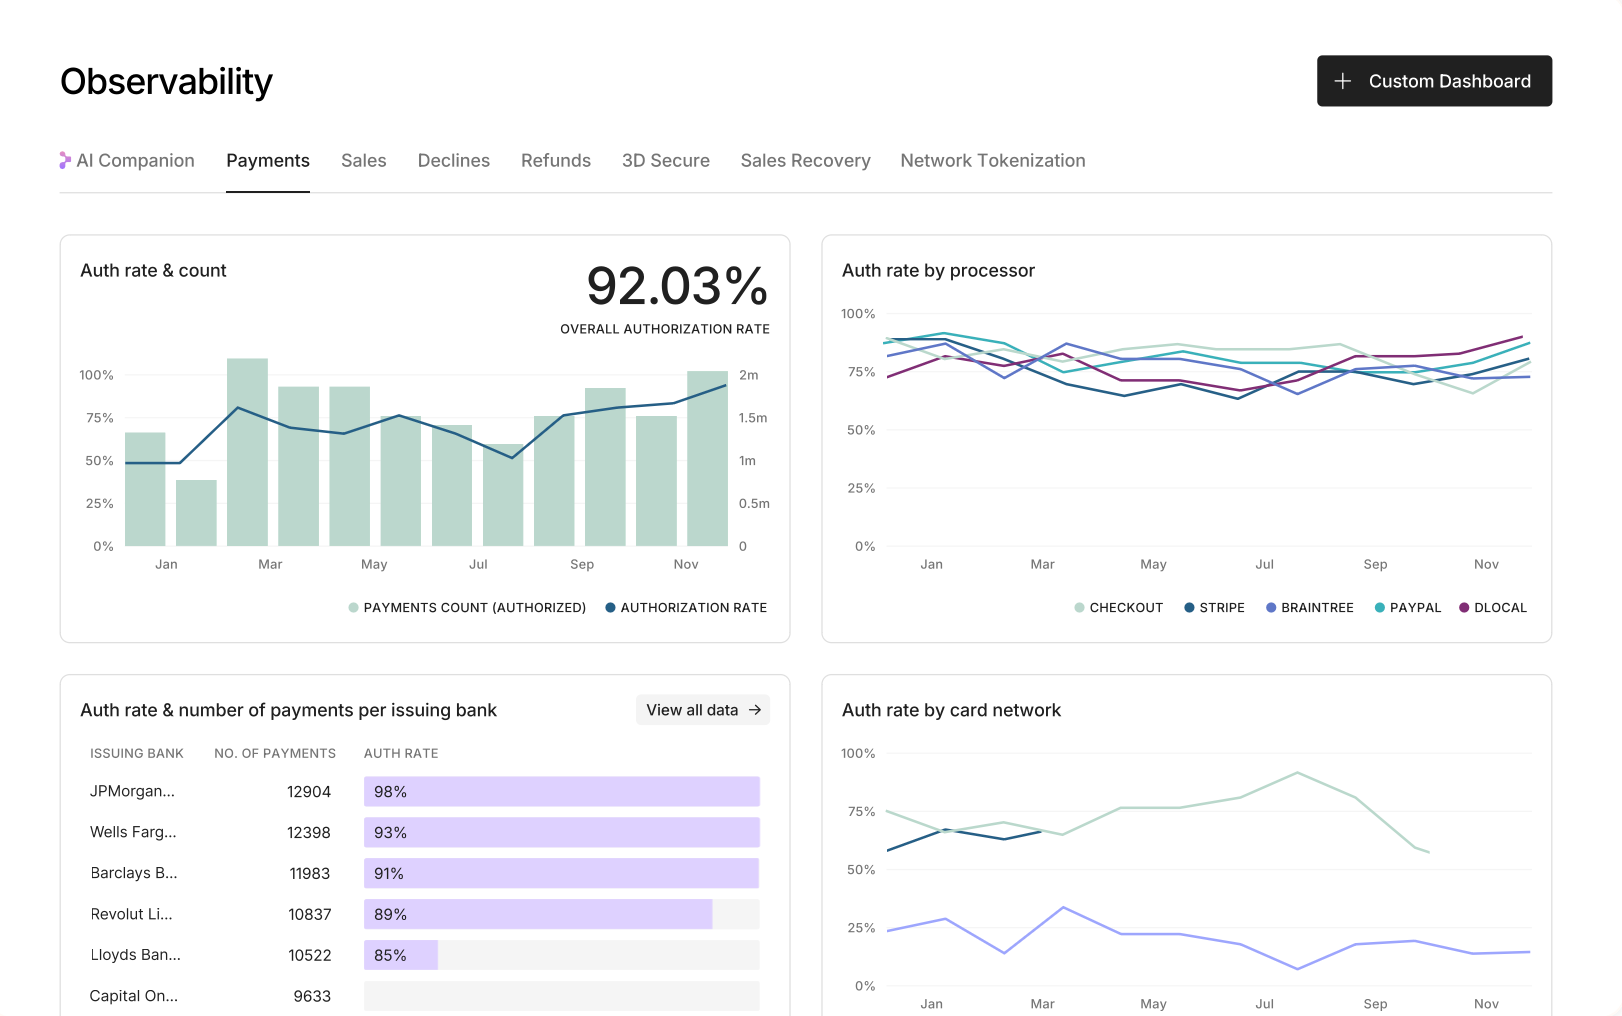Toggle the Authorization Rate legend series
The image size is (1622, 1016).
click(x=686, y=608)
